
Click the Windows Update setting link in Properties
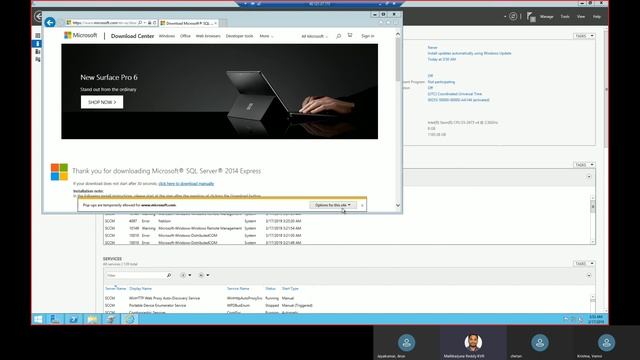coord(469,53)
